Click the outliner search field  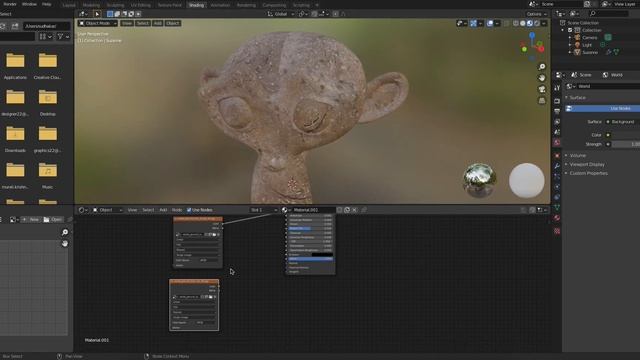[609, 14]
